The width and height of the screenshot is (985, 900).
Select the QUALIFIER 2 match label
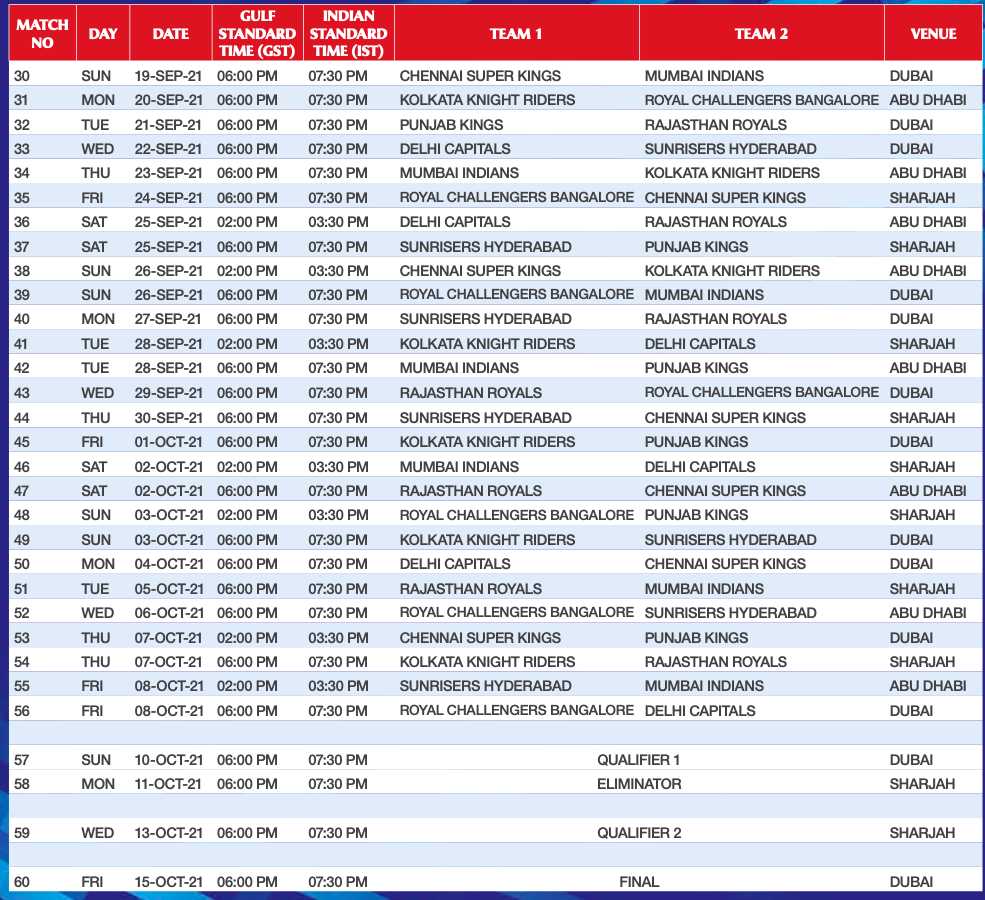click(x=638, y=833)
